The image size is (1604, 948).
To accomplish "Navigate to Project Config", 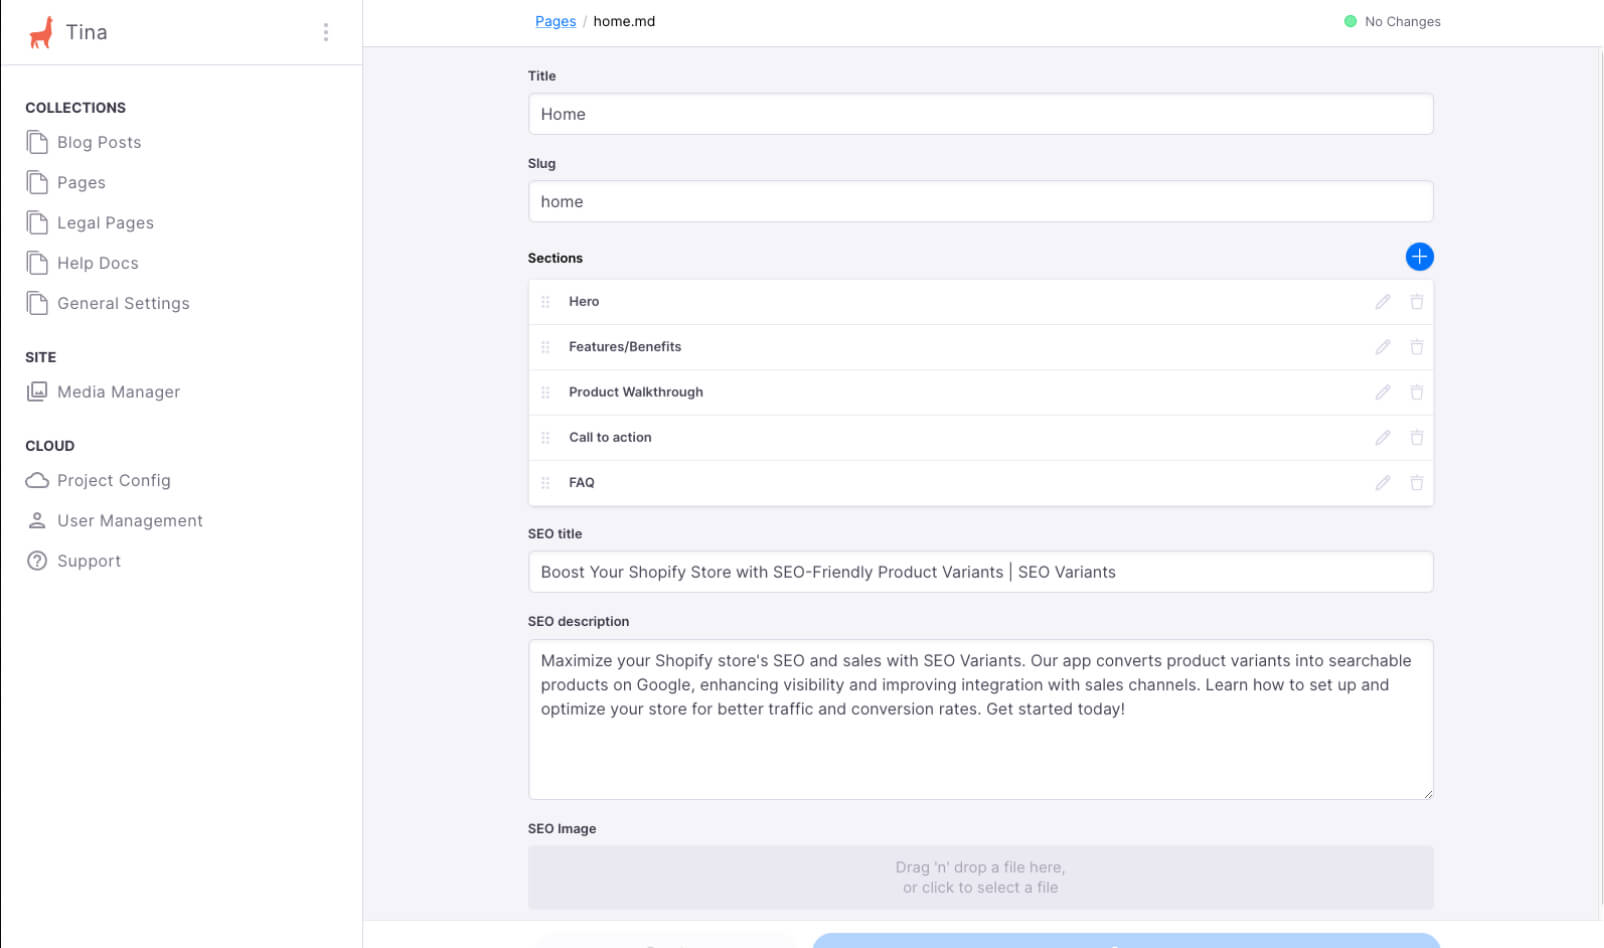I will click(113, 481).
